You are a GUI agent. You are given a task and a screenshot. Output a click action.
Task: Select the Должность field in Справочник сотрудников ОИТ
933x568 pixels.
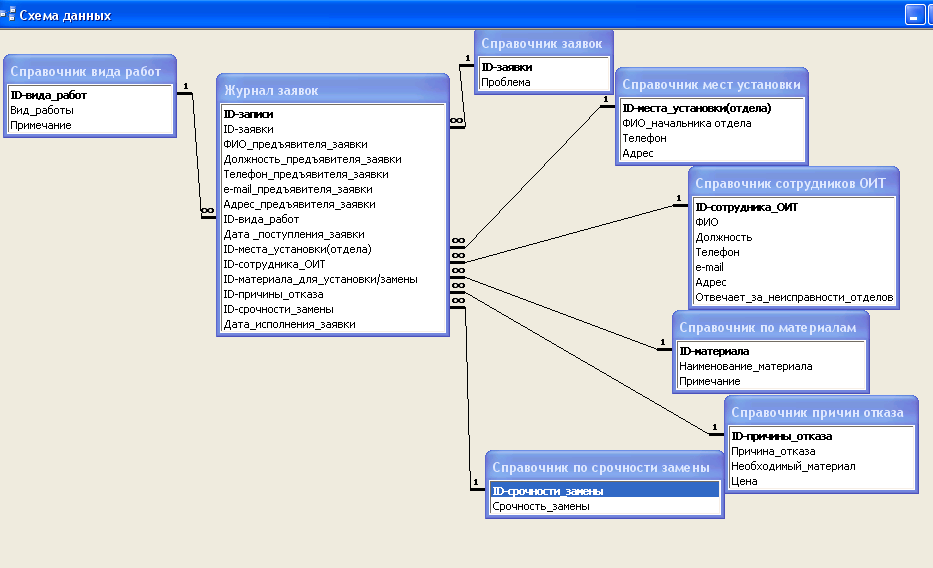[794, 237]
